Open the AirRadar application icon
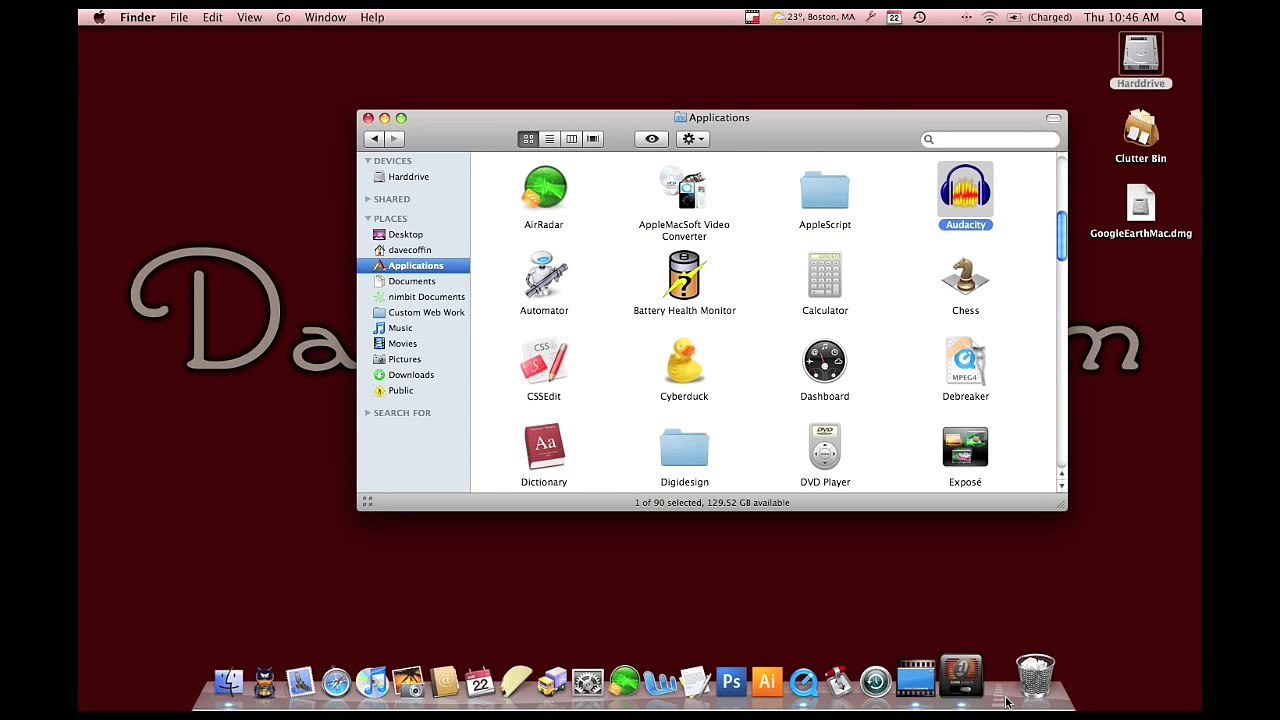The width and height of the screenshot is (1280, 720). [544, 188]
